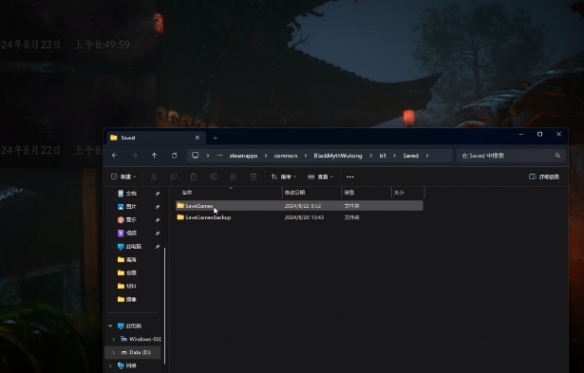This screenshot has height=373, width=584.
Task: Click the Delete trash icon
Action: (253, 177)
